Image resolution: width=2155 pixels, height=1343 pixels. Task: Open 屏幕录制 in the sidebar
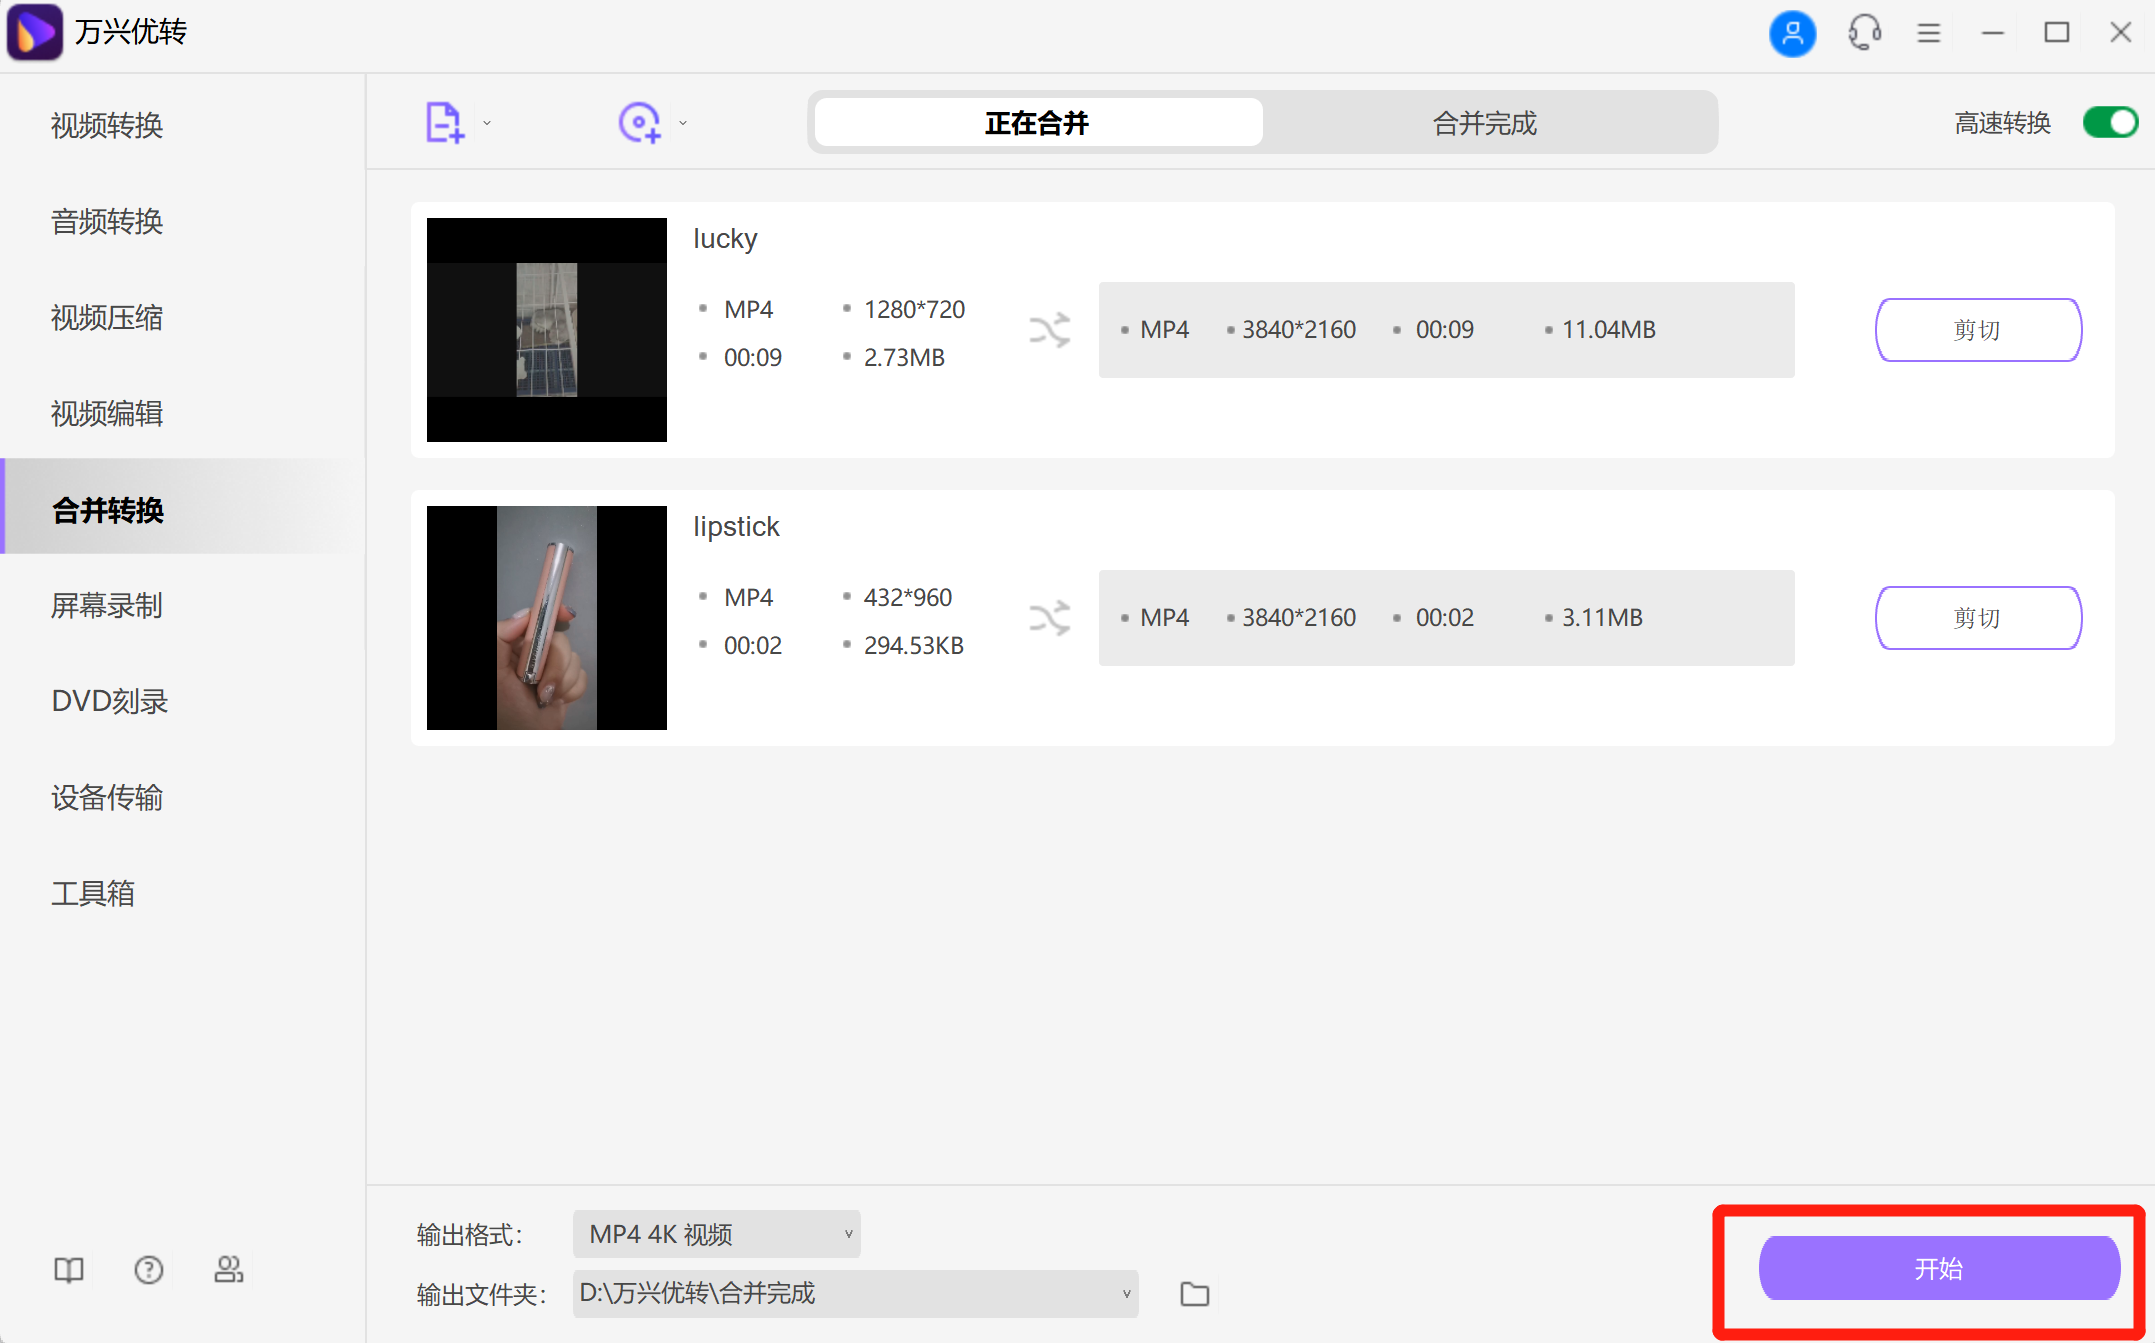(107, 606)
